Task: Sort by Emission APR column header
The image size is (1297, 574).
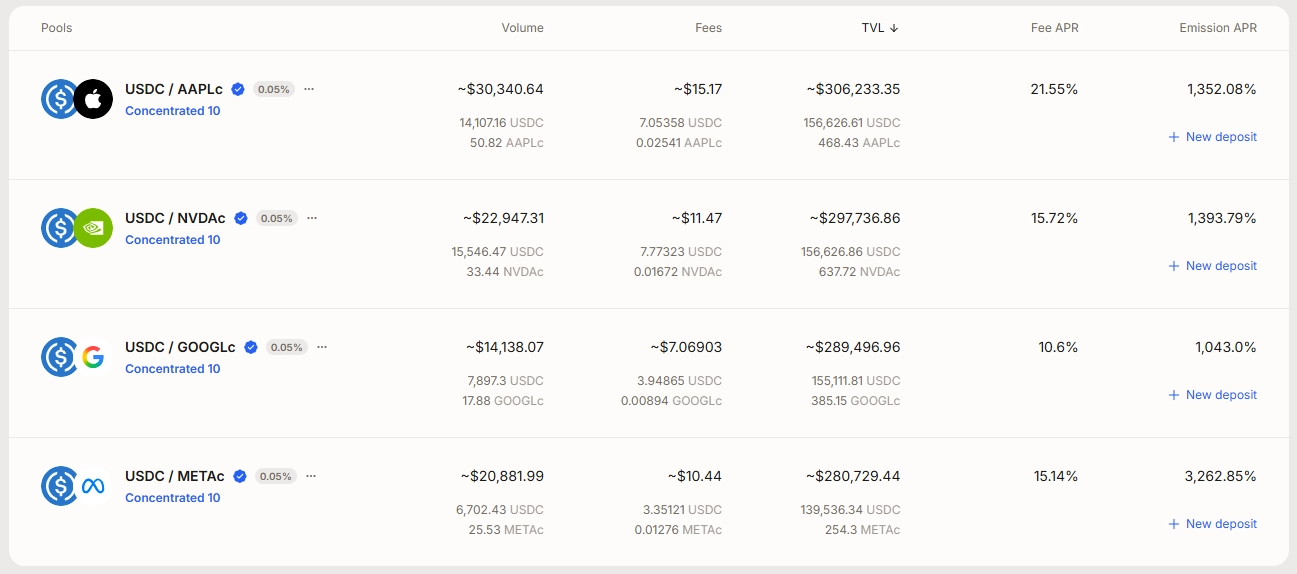Action: pos(1218,28)
